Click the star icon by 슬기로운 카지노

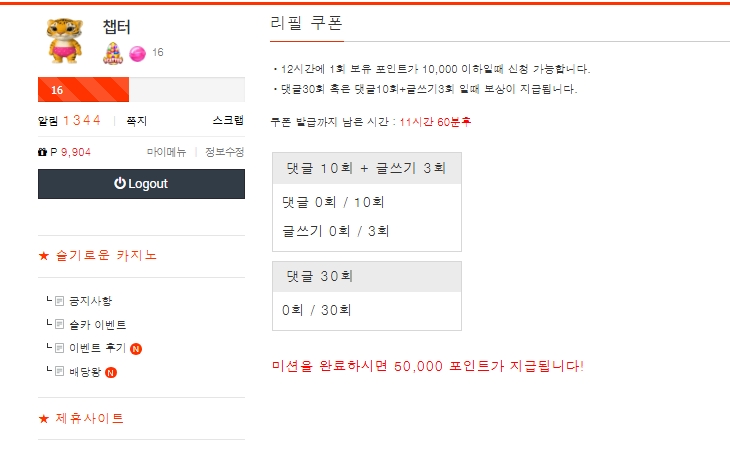pyautogui.click(x=43, y=255)
